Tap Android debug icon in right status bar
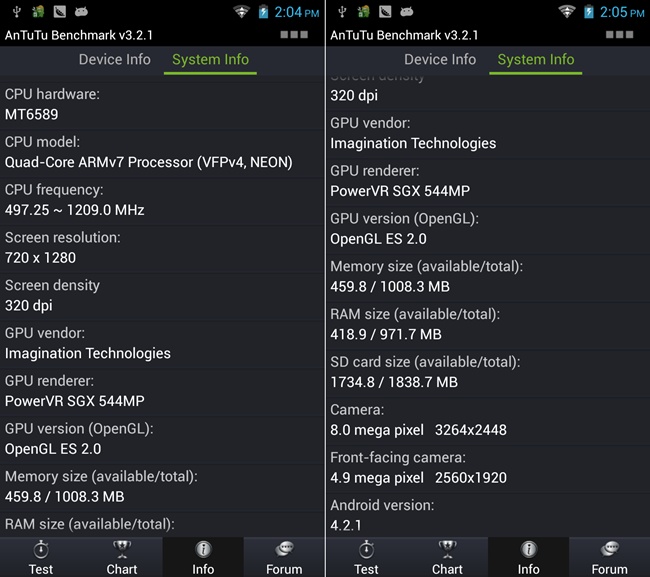The image size is (650, 577). (407, 12)
